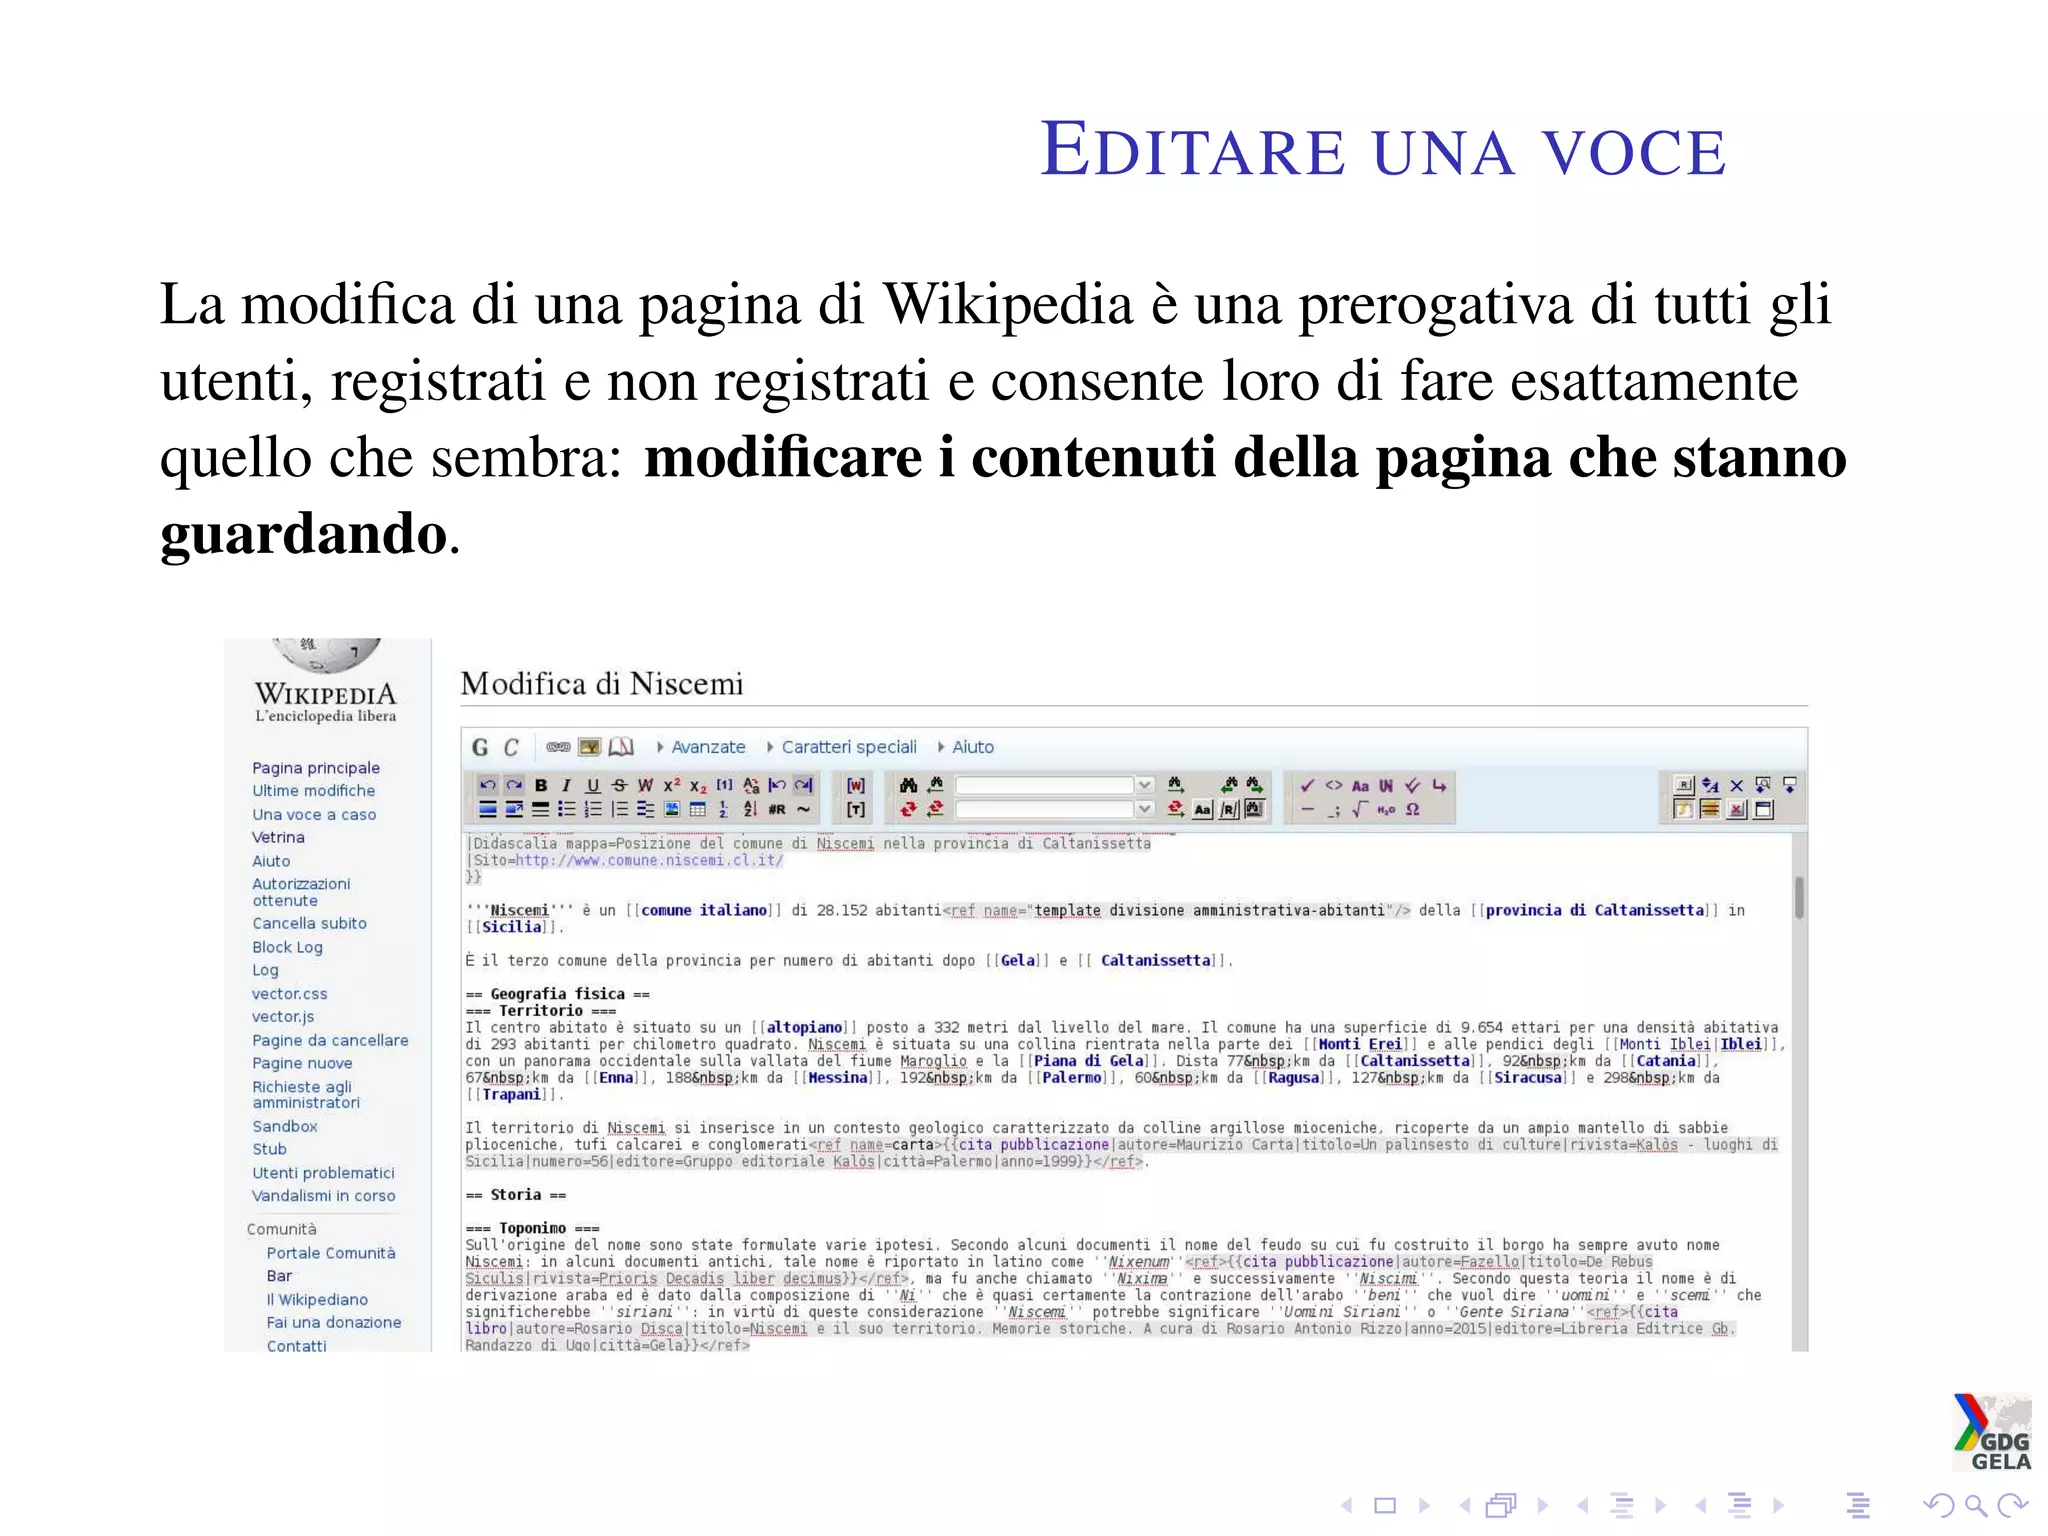Click the Bold (B) formatting icon
This screenshot has height=1536, width=2048.
[541, 785]
